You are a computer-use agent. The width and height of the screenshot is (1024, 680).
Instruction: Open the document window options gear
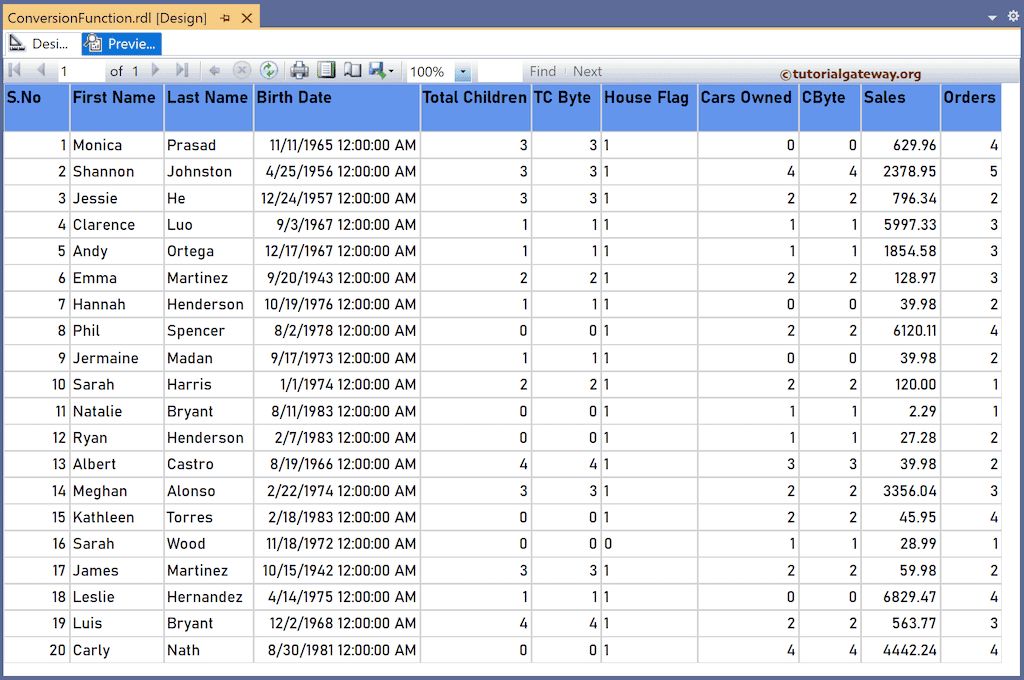(1013, 16)
